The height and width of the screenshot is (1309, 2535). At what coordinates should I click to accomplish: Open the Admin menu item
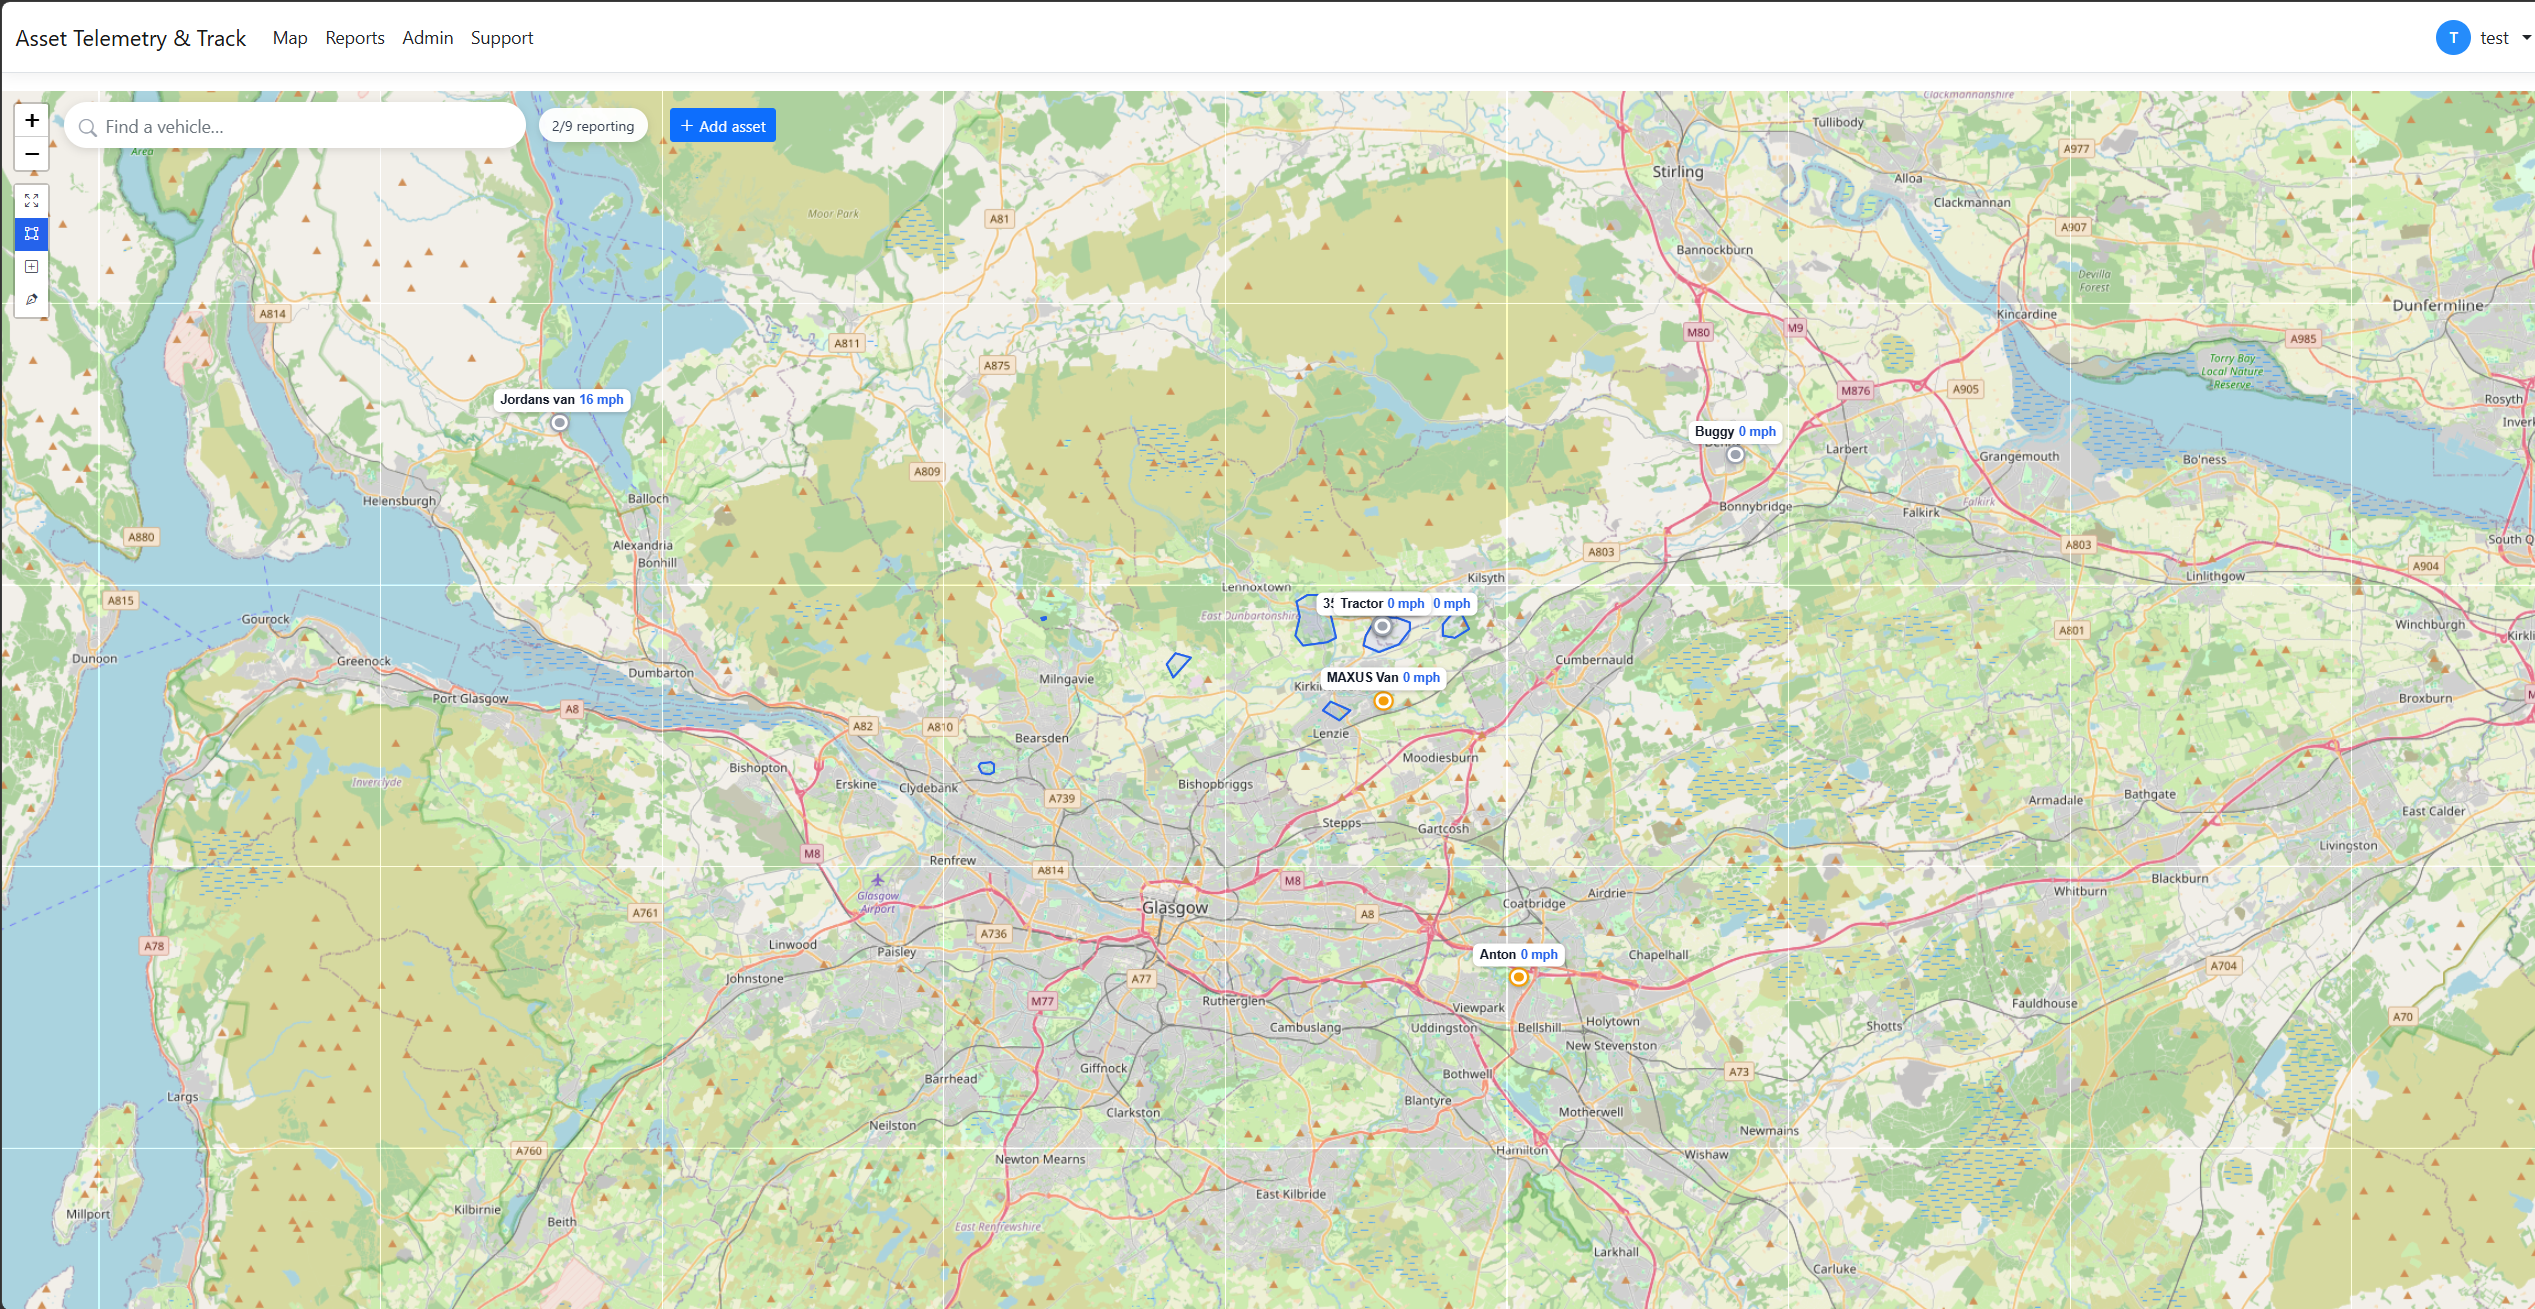click(428, 38)
